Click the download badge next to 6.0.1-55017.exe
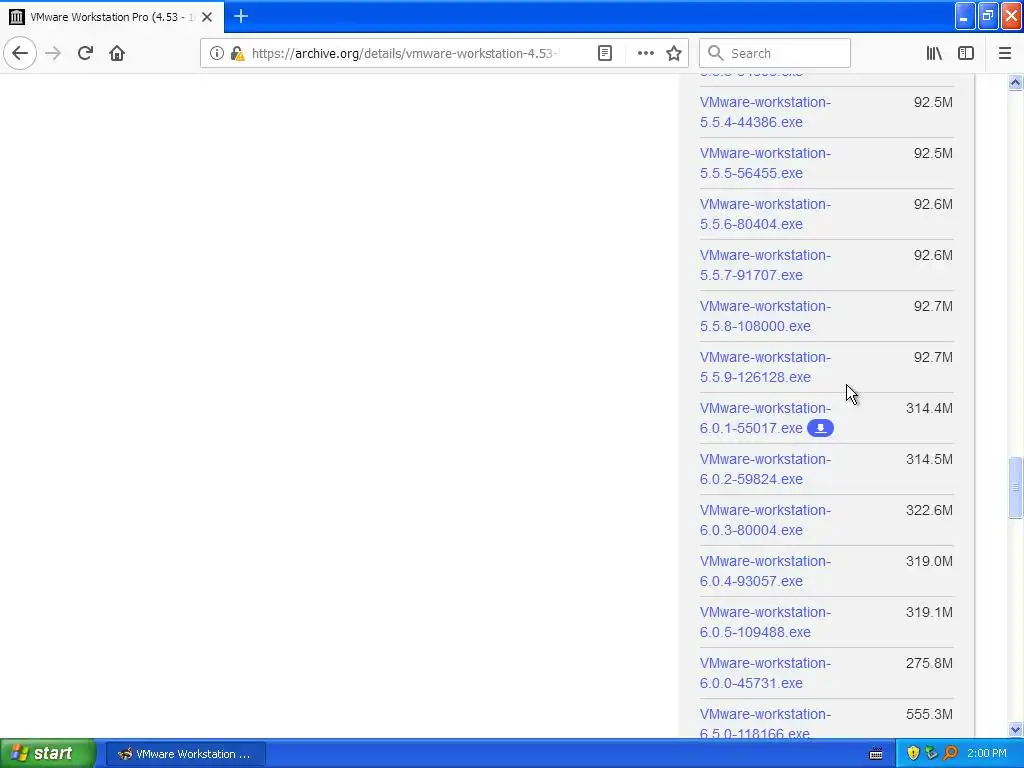This screenshot has height=768, width=1024. pos(820,428)
